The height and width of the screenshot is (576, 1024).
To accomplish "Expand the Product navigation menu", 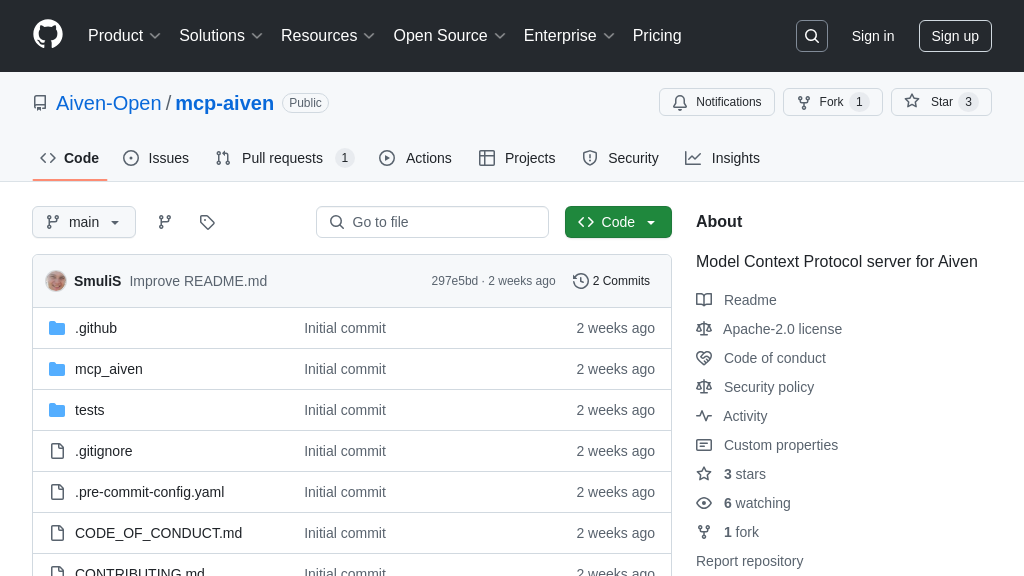I will point(124,36).
